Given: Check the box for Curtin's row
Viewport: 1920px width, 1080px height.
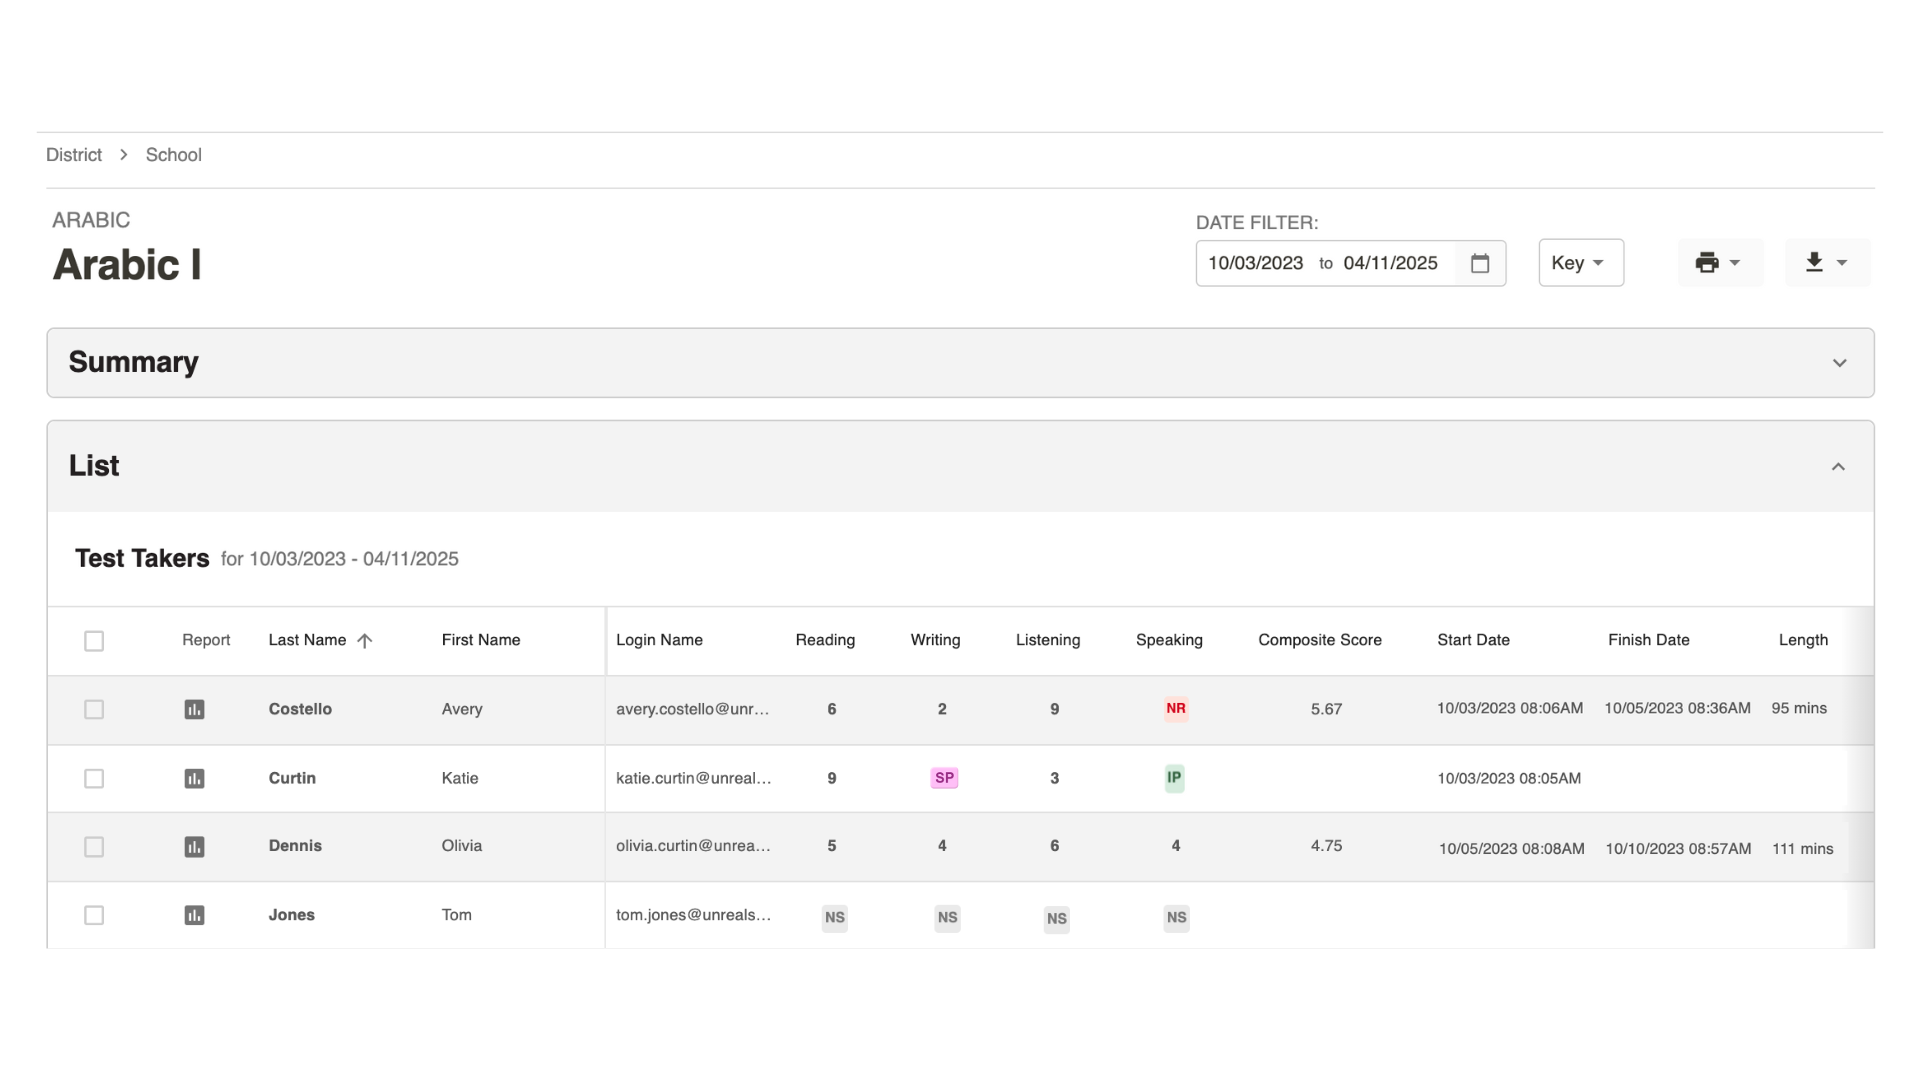Looking at the screenshot, I should [94, 779].
